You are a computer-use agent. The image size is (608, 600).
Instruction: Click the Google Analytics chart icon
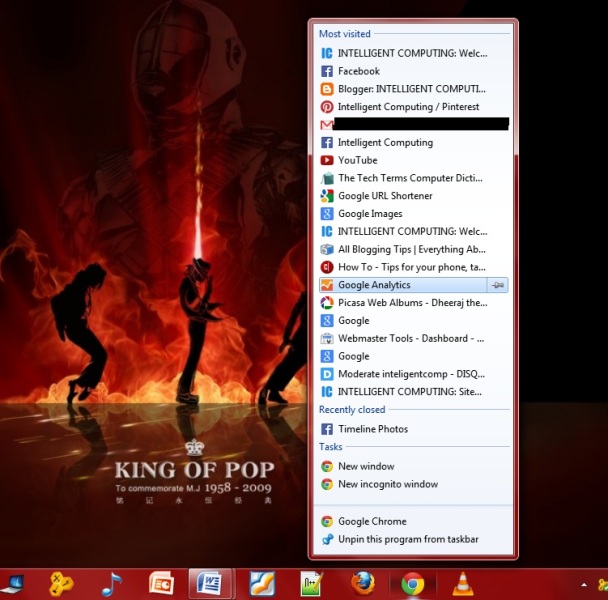click(327, 285)
